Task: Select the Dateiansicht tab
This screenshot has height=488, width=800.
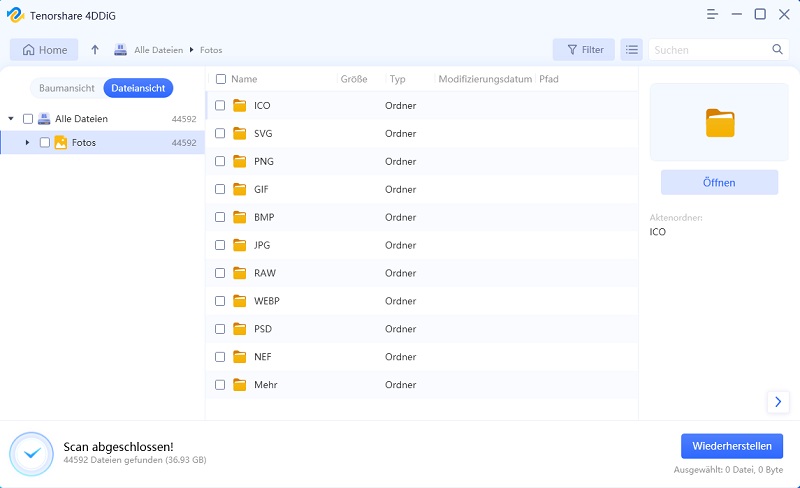Action: pos(138,88)
